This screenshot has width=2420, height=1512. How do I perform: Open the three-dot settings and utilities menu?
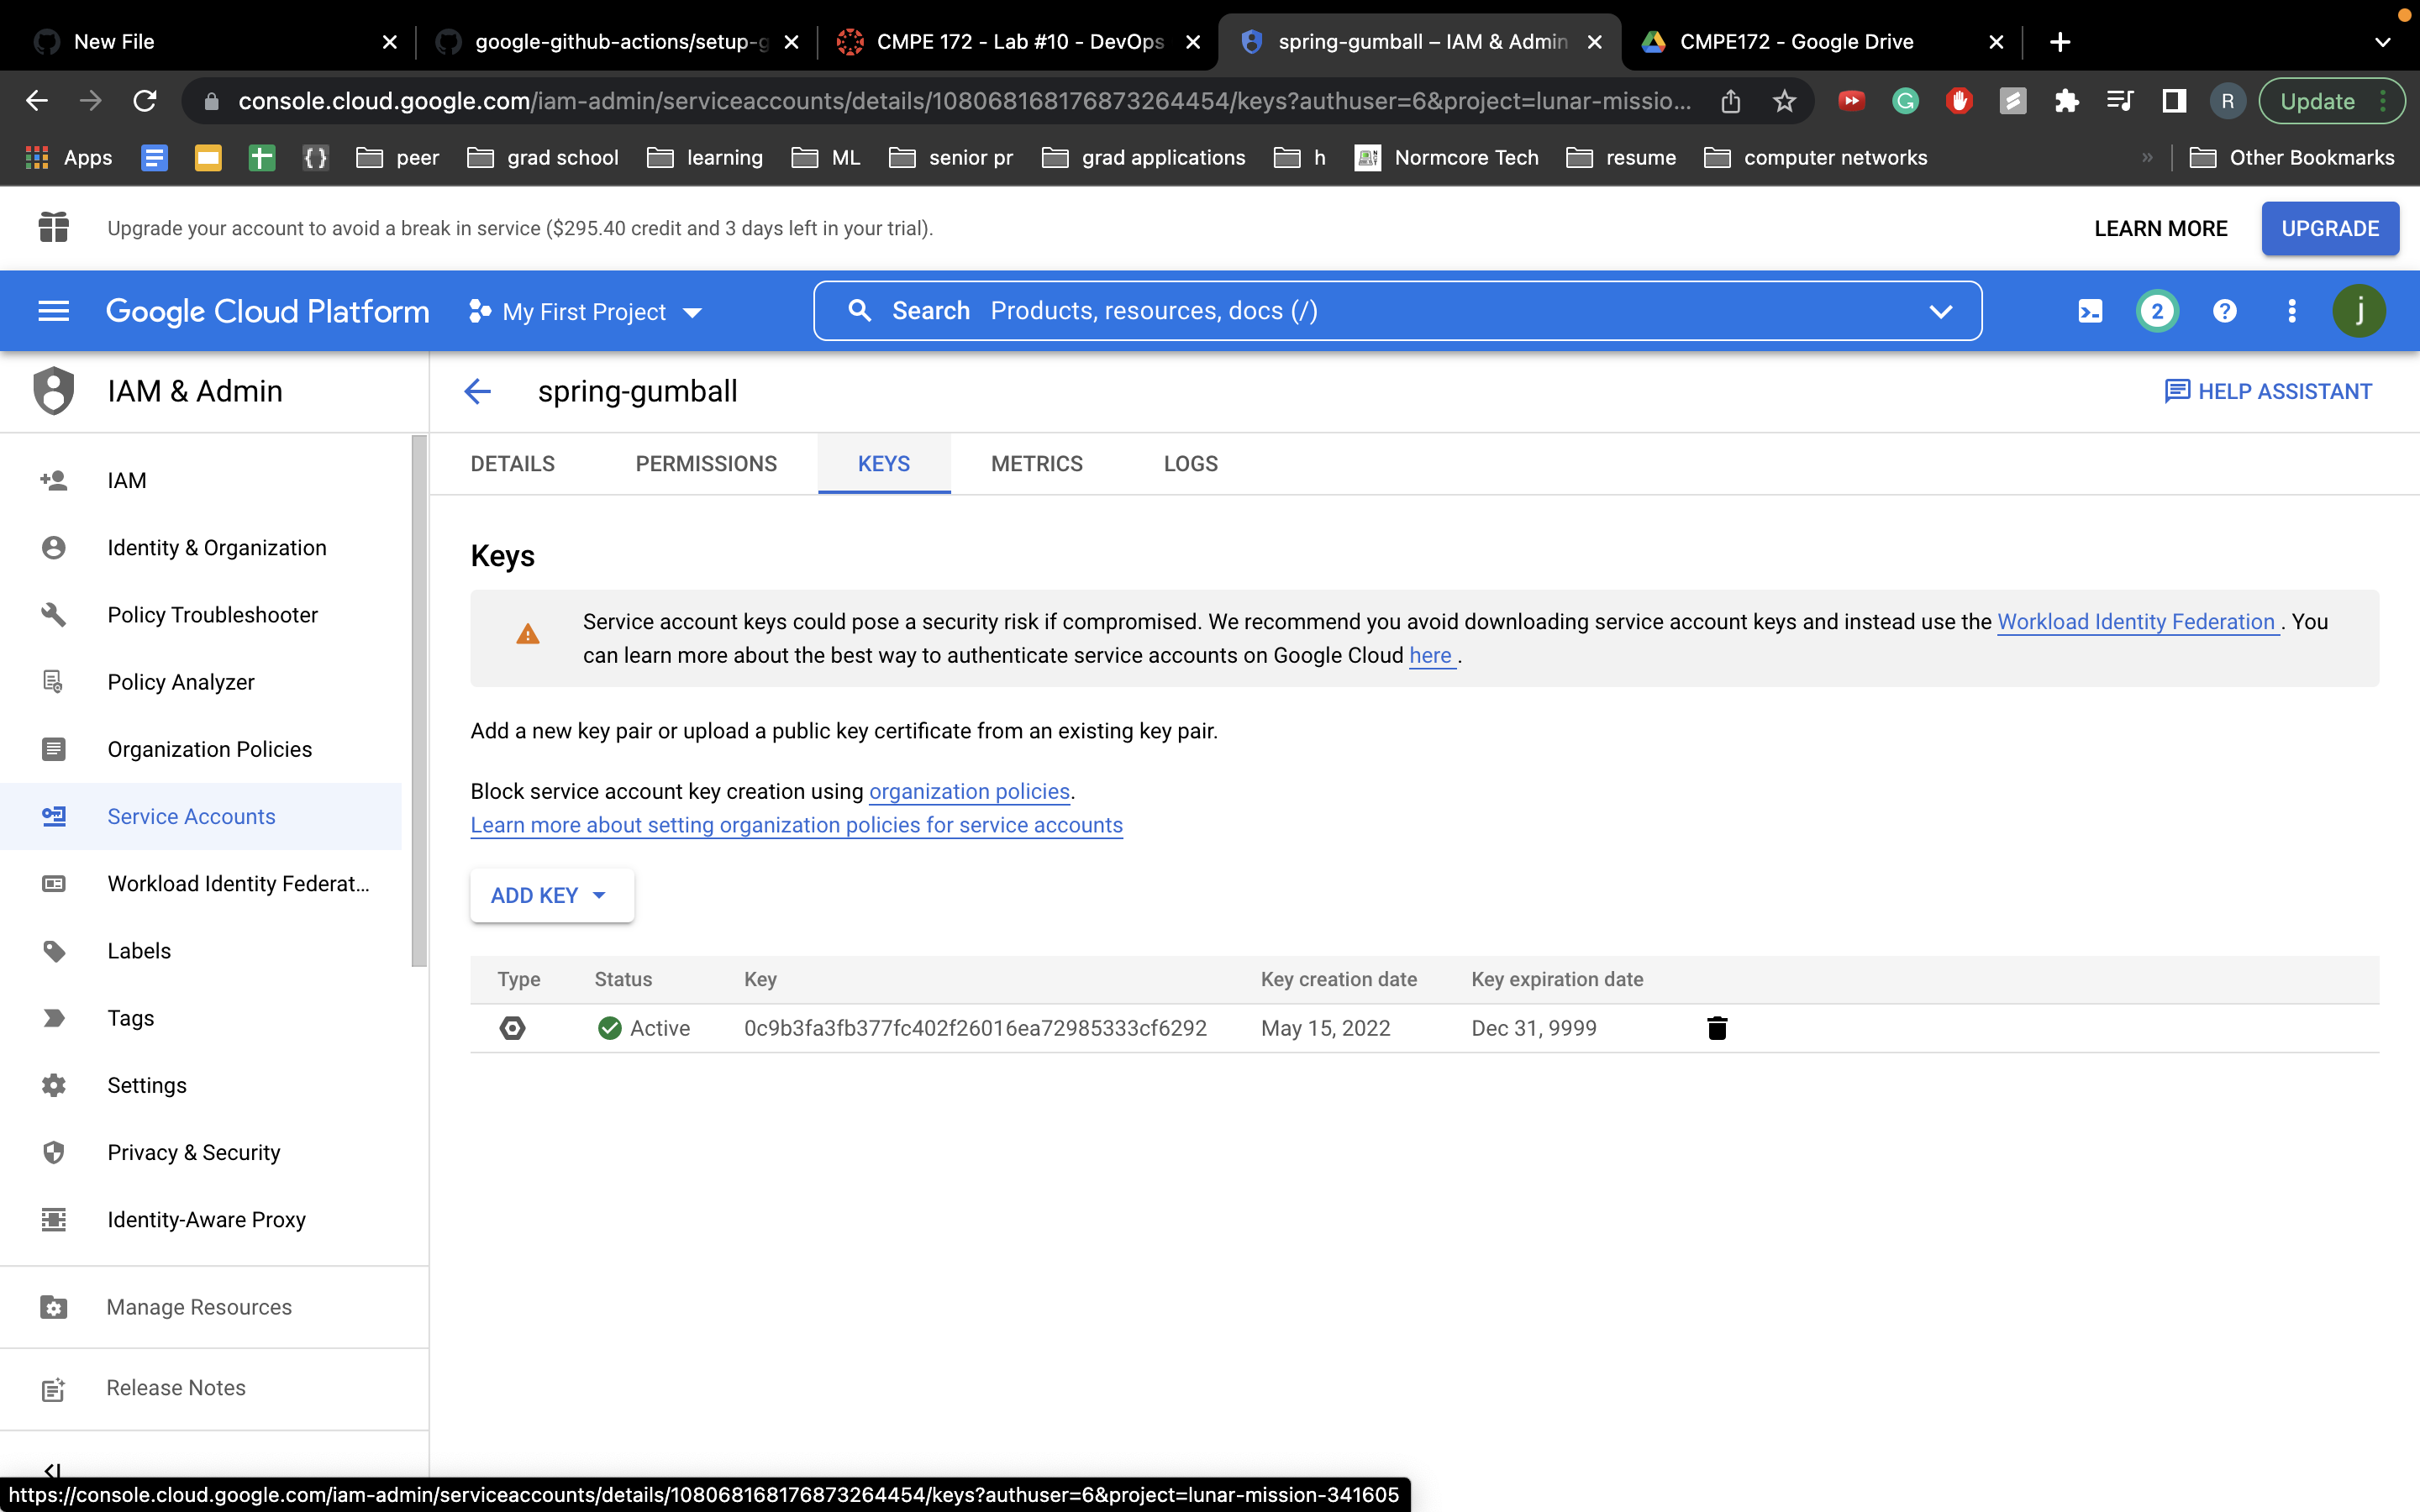point(2291,311)
